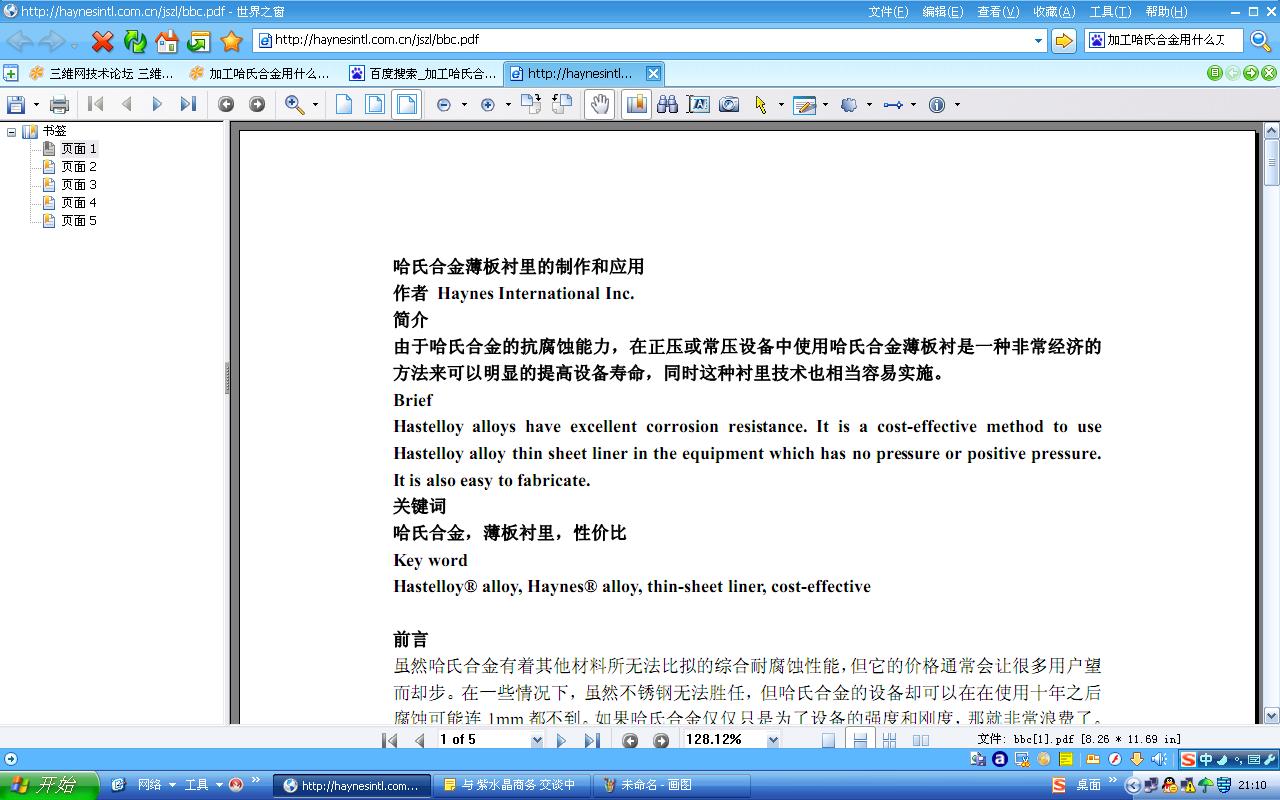The height and width of the screenshot is (800, 1280).
Task: Select single page layout in bottom bar
Action: click(x=828, y=740)
